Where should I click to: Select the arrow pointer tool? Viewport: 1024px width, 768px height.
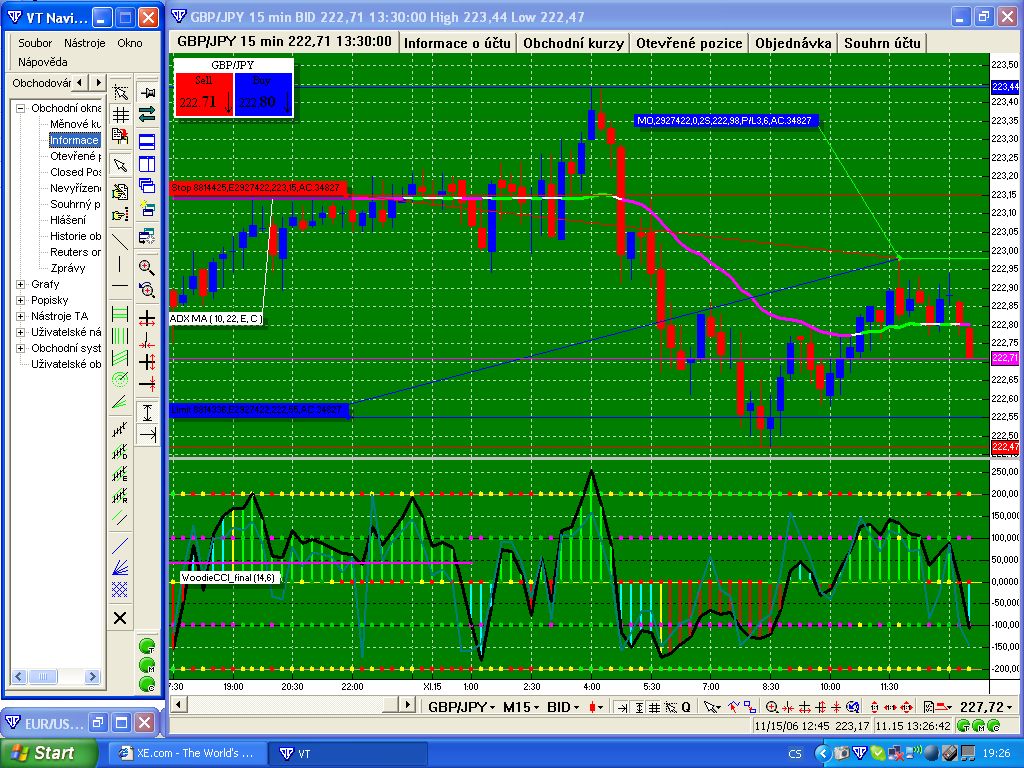pos(120,165)
